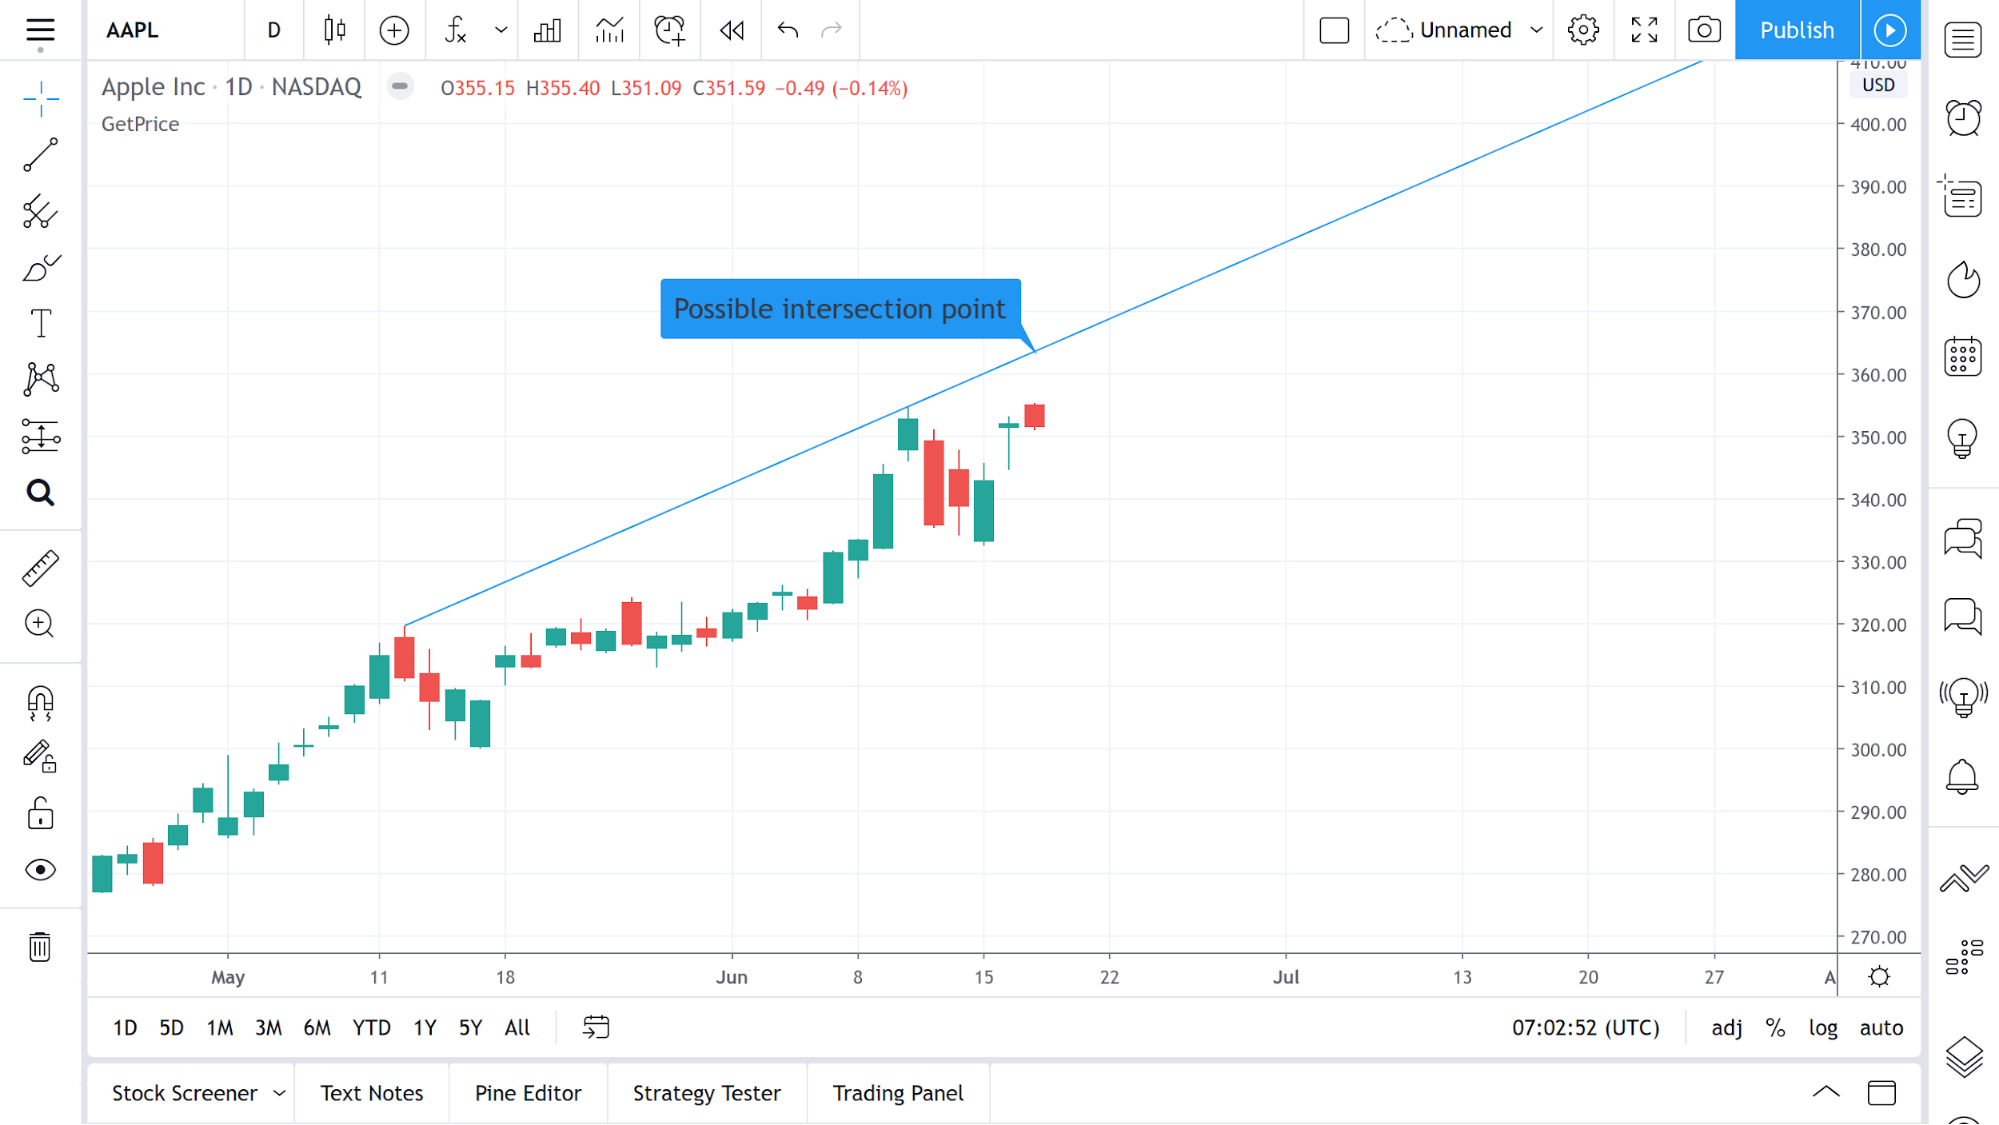
Task: Expand the layout dropdown chevron beside Unnamed
Action: coord(1536,30)
